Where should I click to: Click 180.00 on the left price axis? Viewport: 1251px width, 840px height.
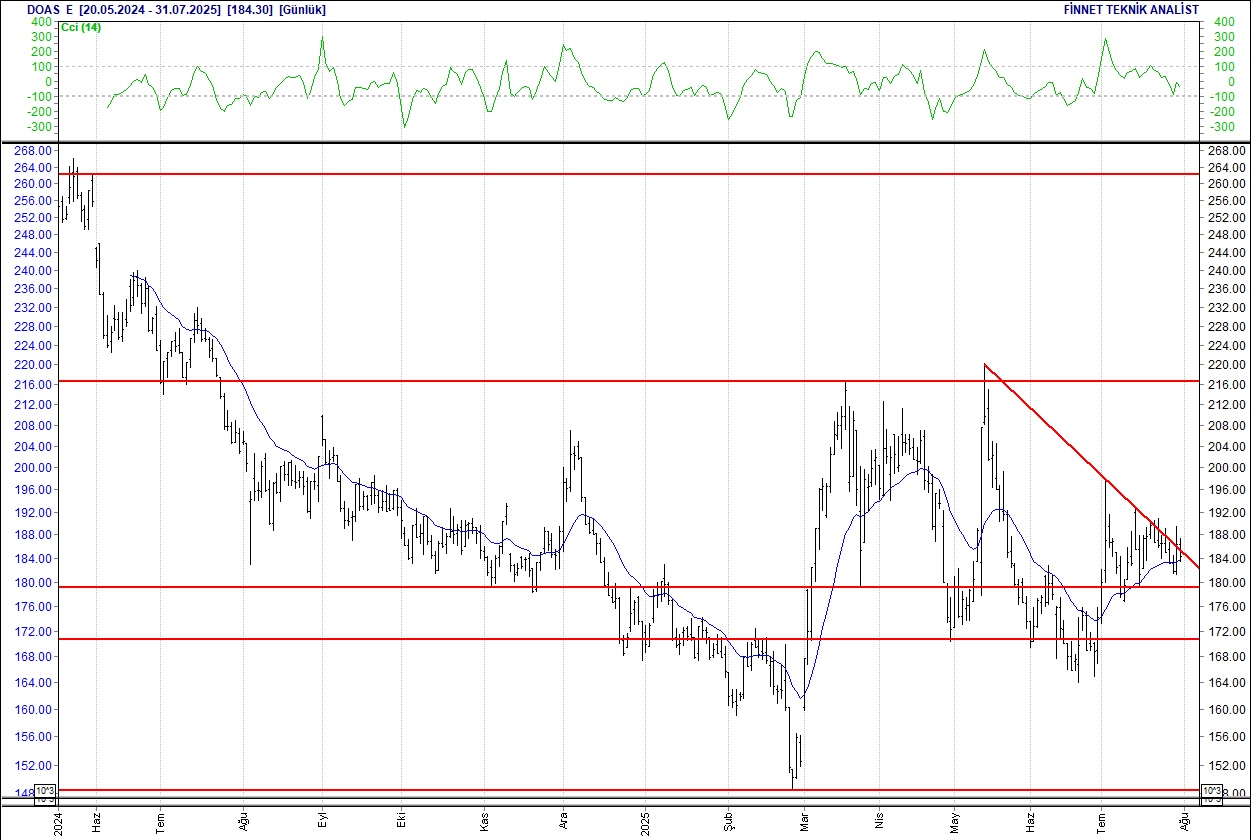[34, 583]
